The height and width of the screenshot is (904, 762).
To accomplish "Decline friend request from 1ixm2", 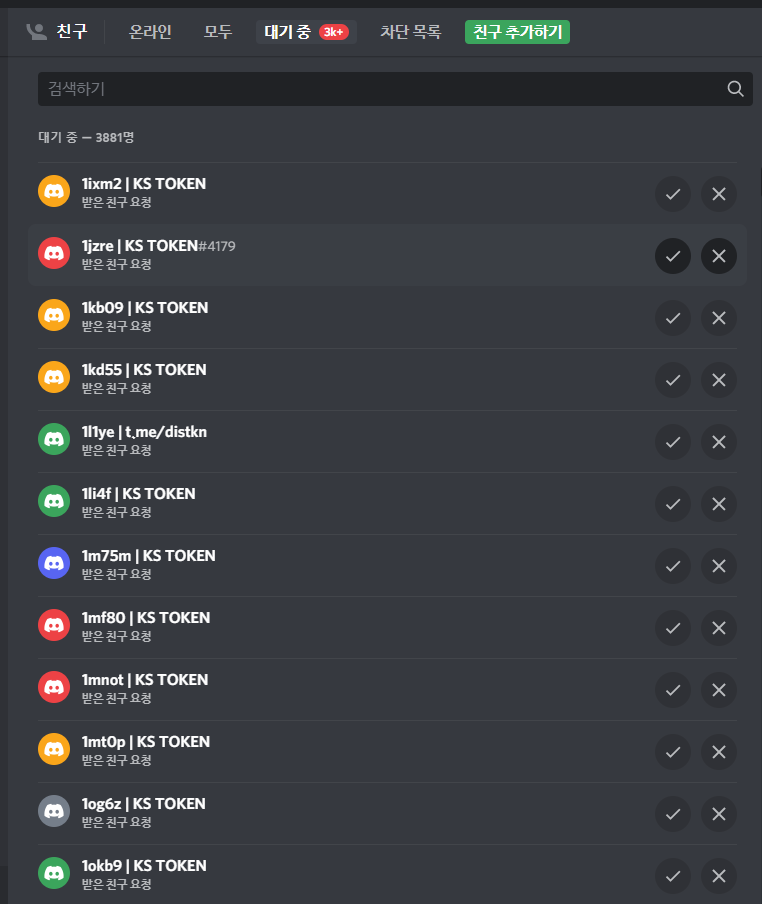I will 718,194.
